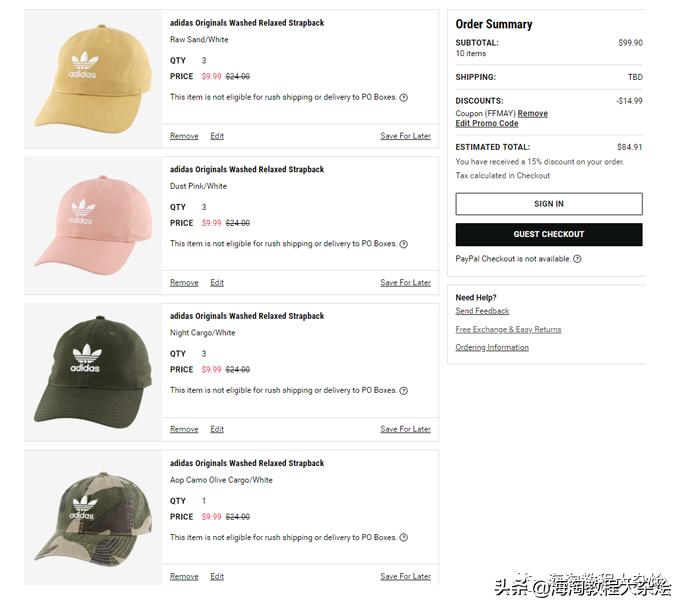Open Raw Sand cap product image

coord(93,79)
